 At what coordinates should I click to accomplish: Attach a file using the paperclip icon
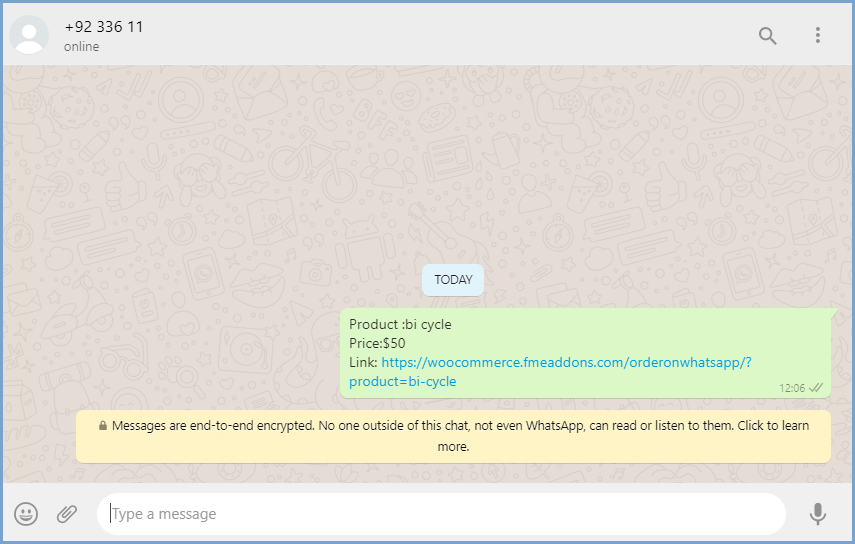[x=67, y=513]
